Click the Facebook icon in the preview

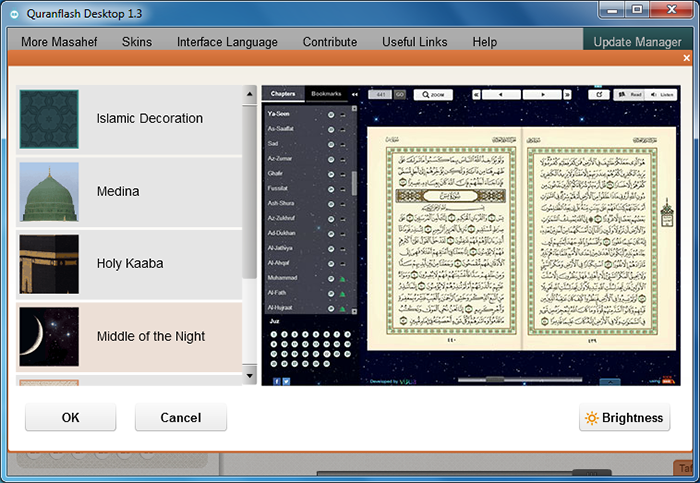pos(276,381)
